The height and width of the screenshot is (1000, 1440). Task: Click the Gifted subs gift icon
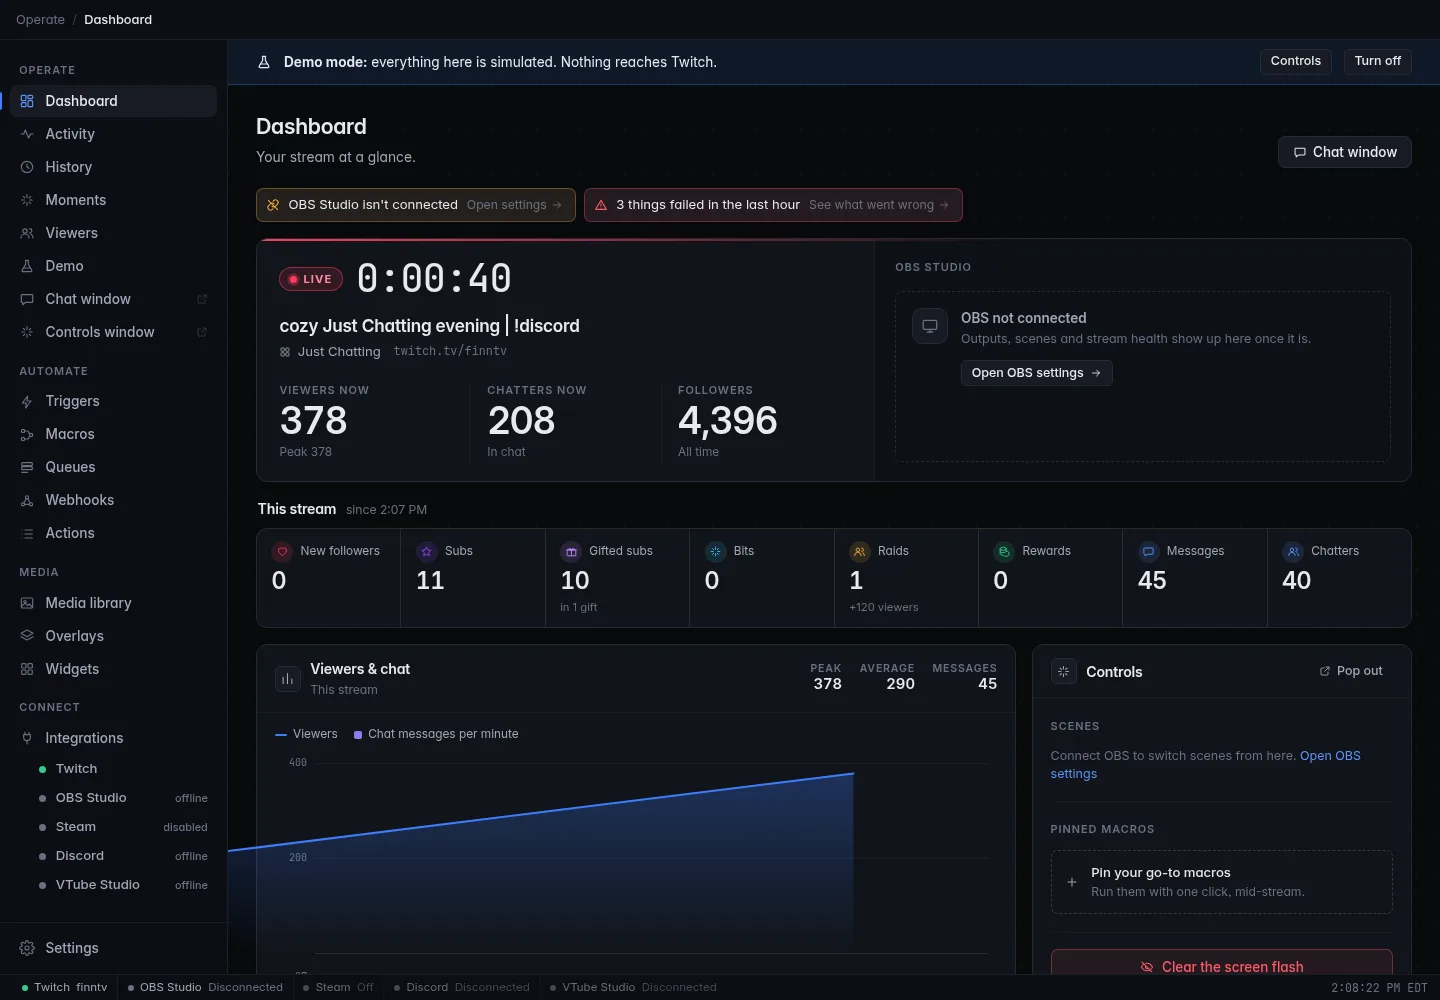pos(571,551)
